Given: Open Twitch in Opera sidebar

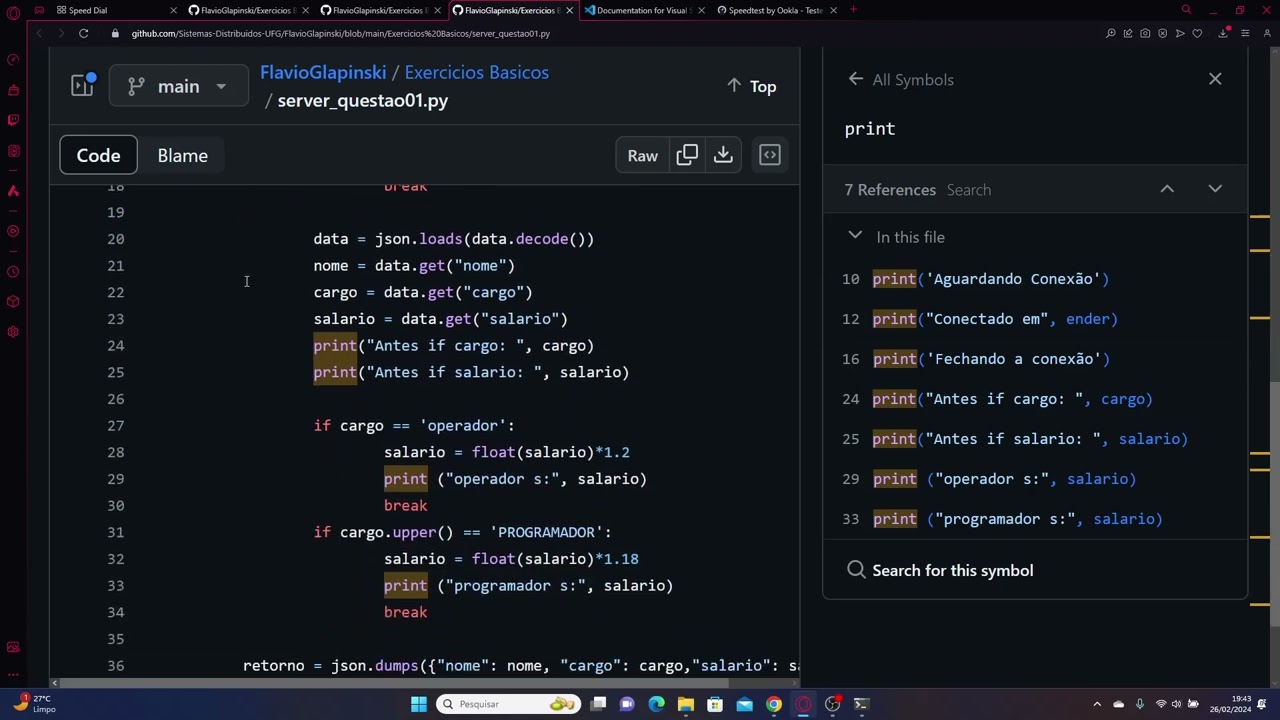Looking at the screenshot, I should tap(13, 120).
